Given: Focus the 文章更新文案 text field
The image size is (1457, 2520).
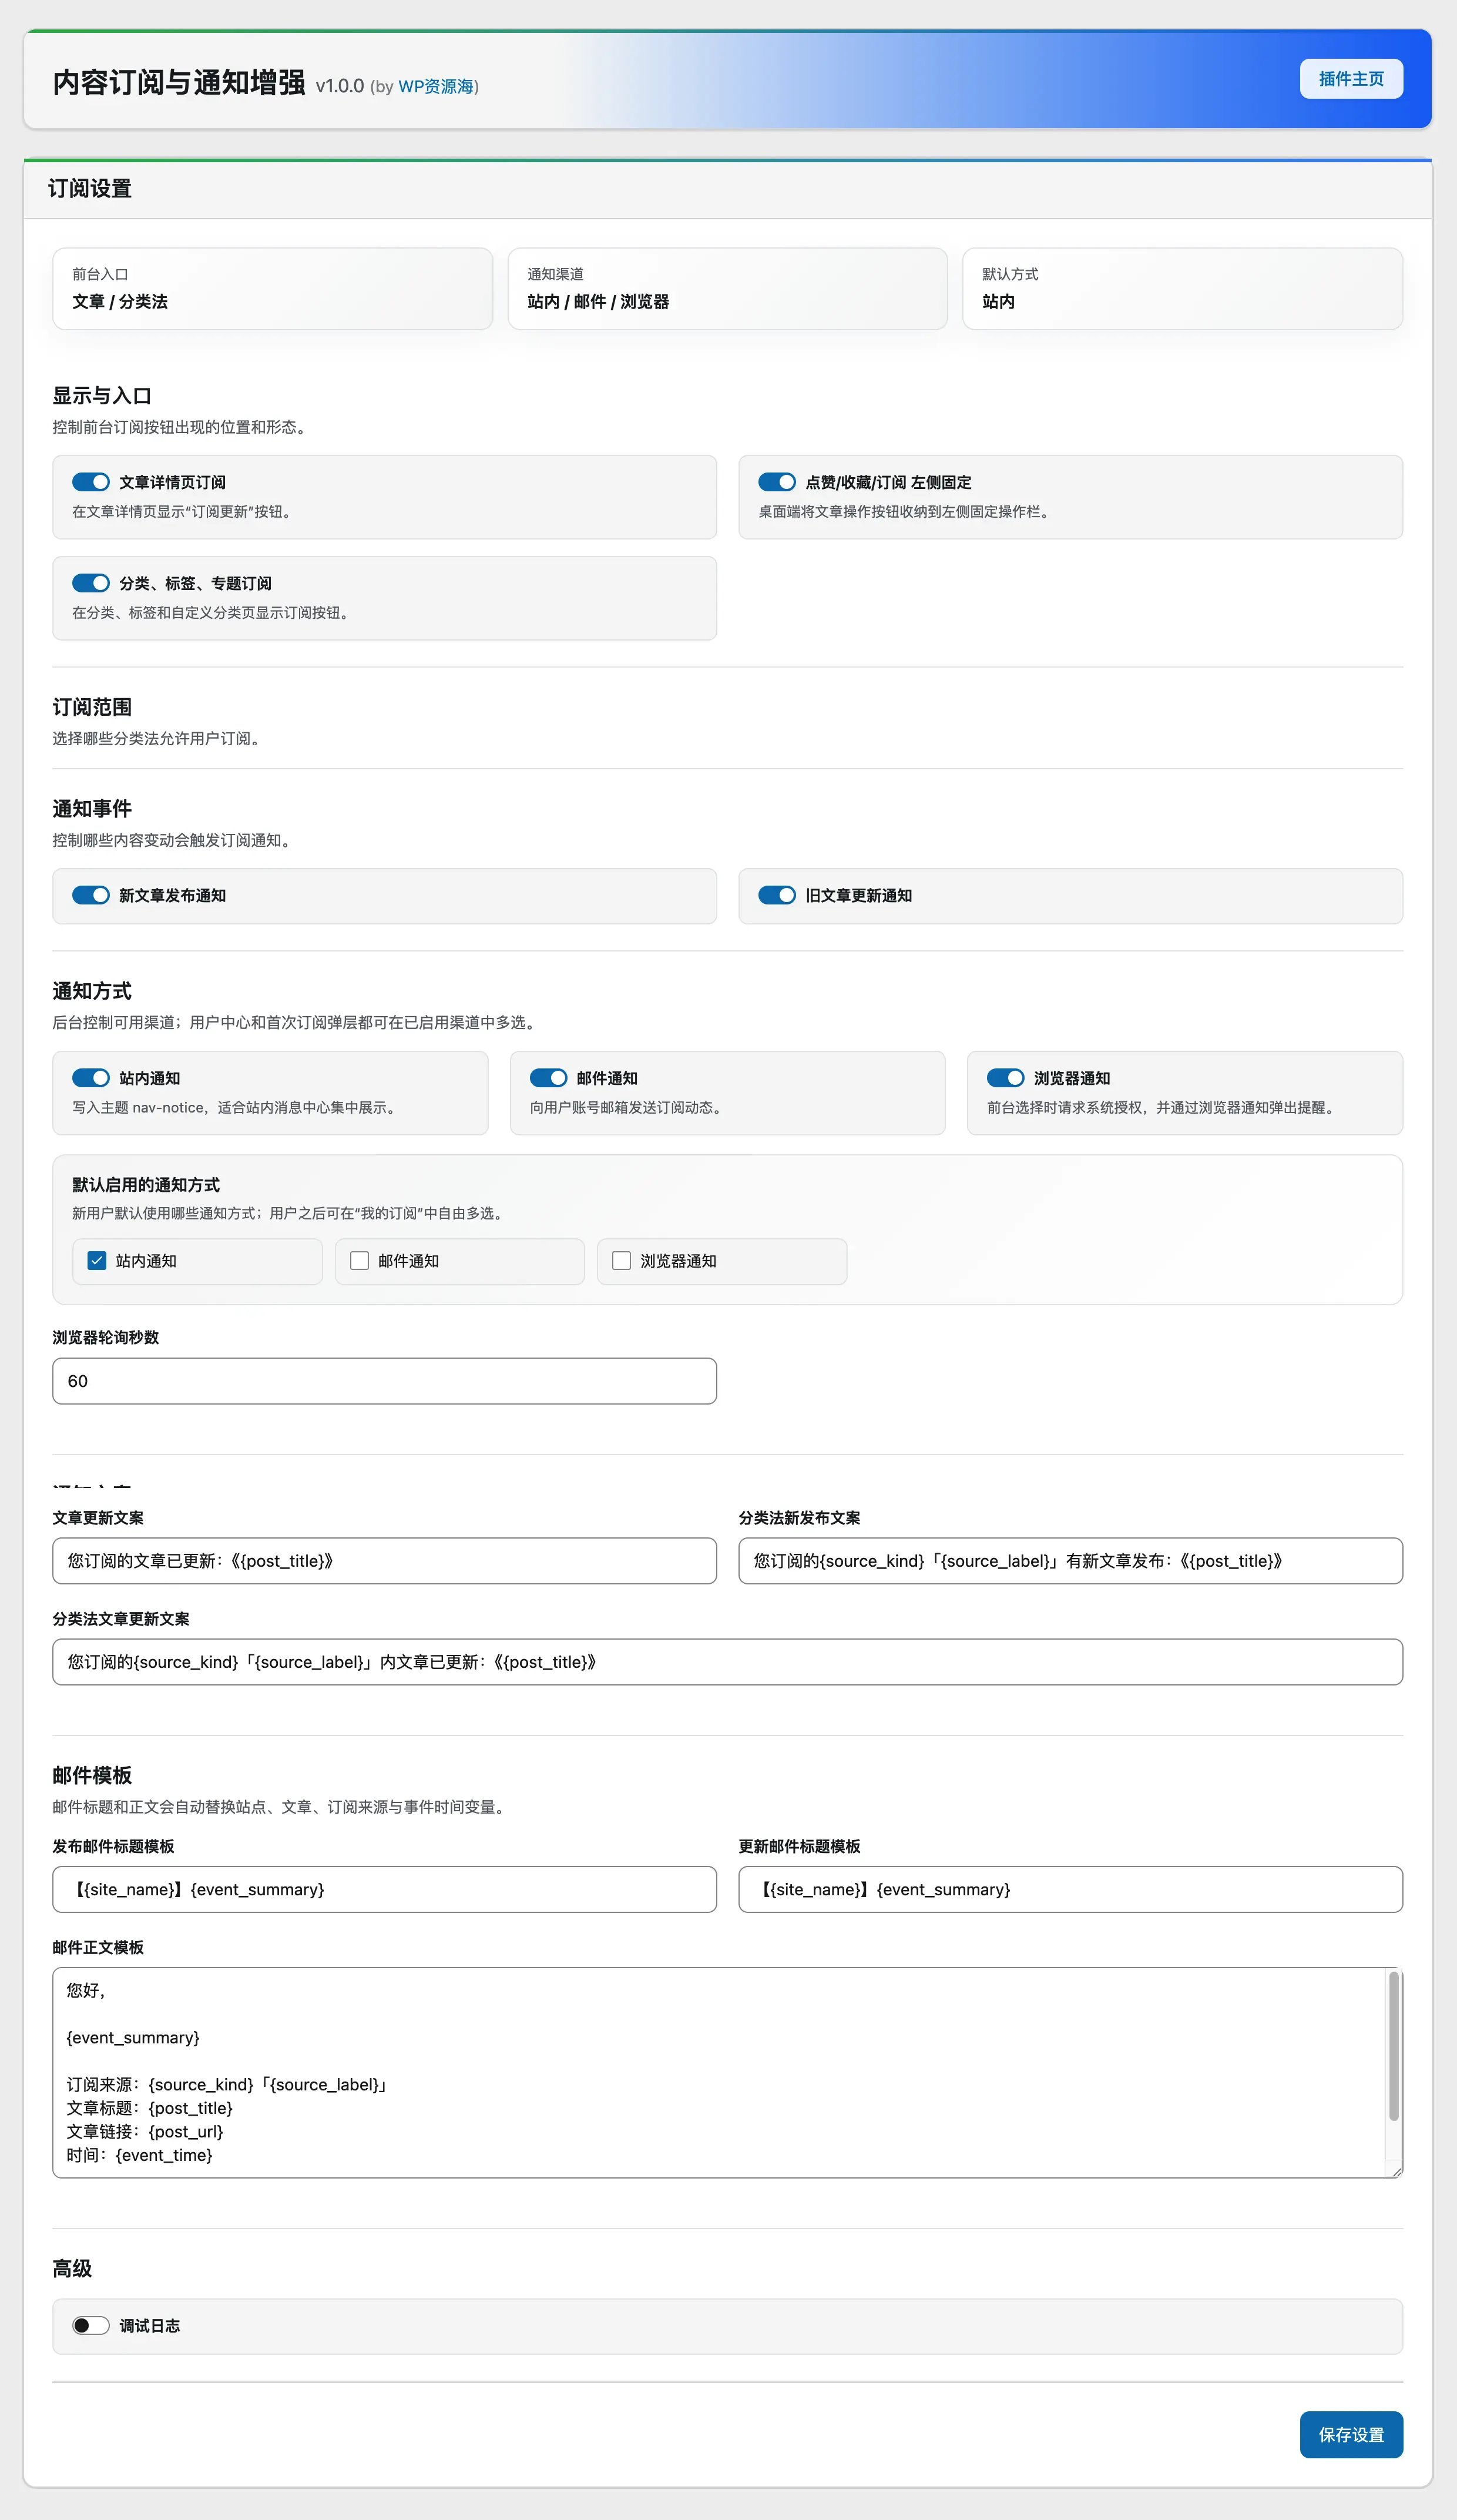Looking at the screenshot, I should click(x=384, y=1561).
